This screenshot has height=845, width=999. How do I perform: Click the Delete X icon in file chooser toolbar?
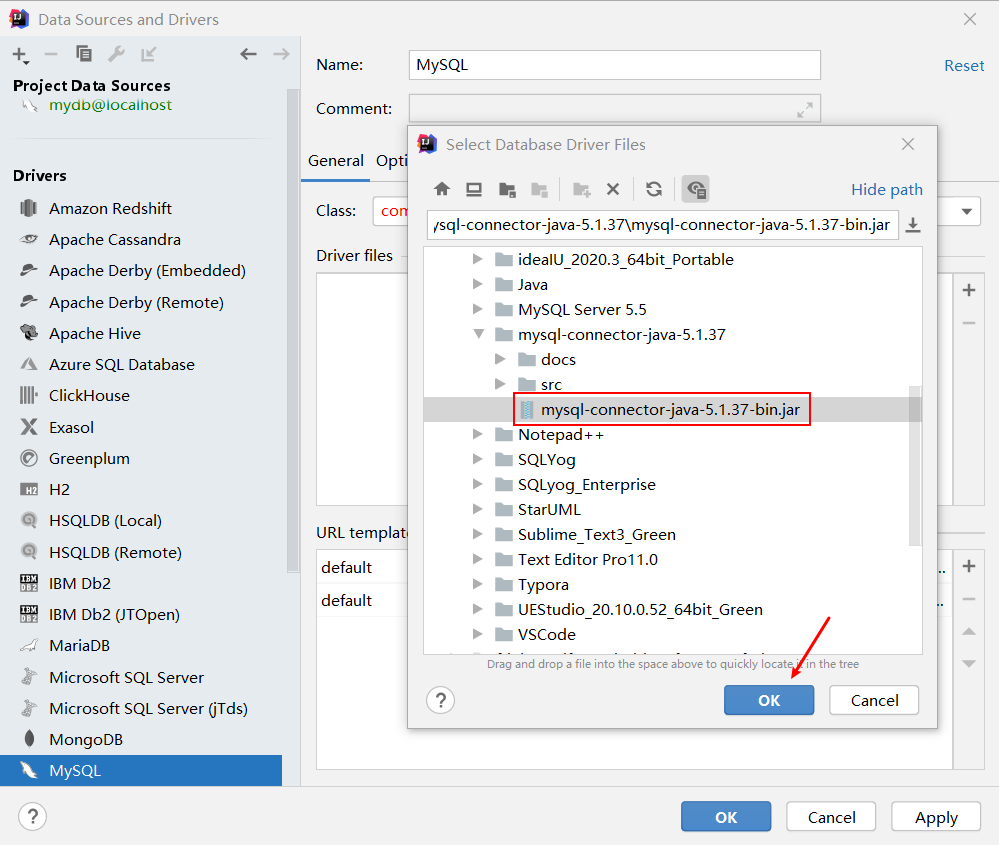[x=613, y=189]
